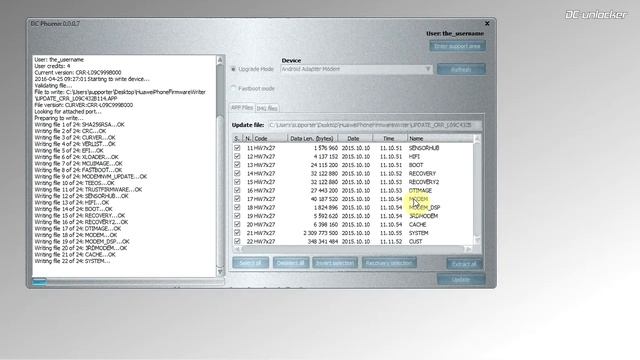Click log panel scroll-down arrow

pyautogui.click(x=220, y=271)
